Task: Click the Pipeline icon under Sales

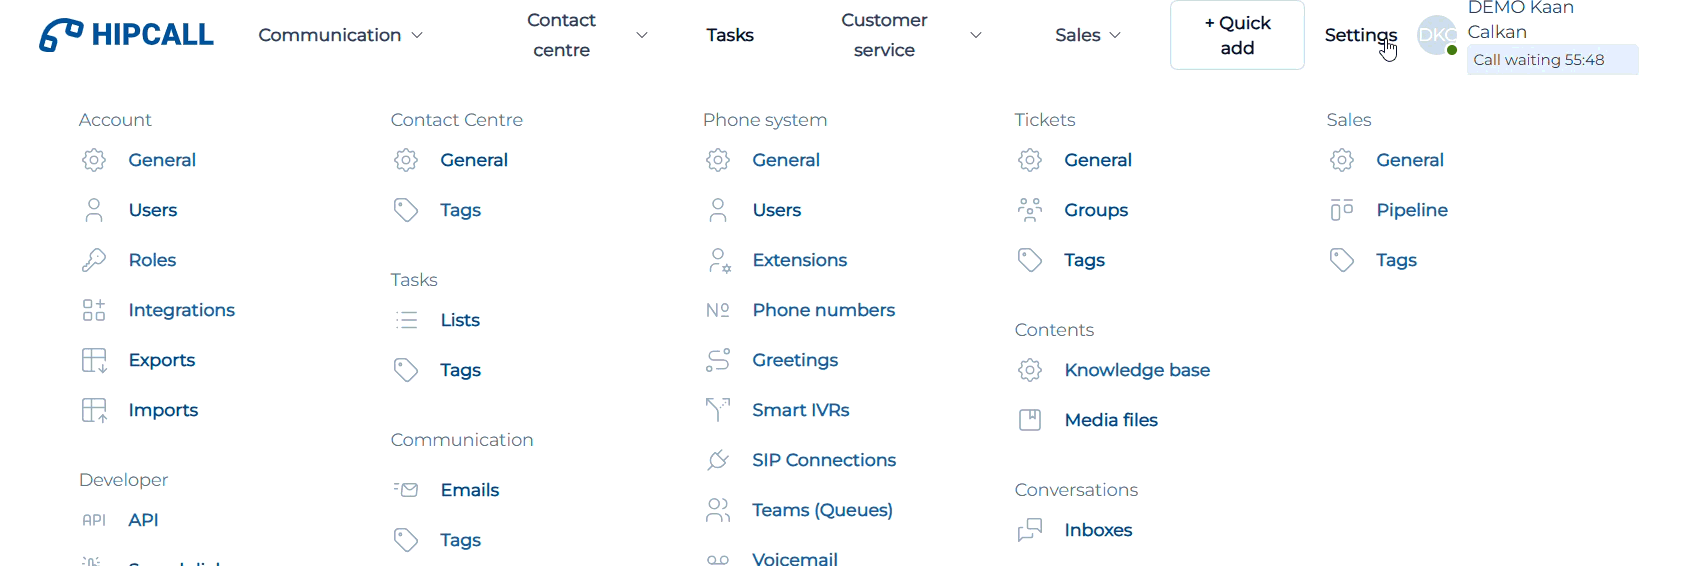Action: click(x=1342, y=210)
